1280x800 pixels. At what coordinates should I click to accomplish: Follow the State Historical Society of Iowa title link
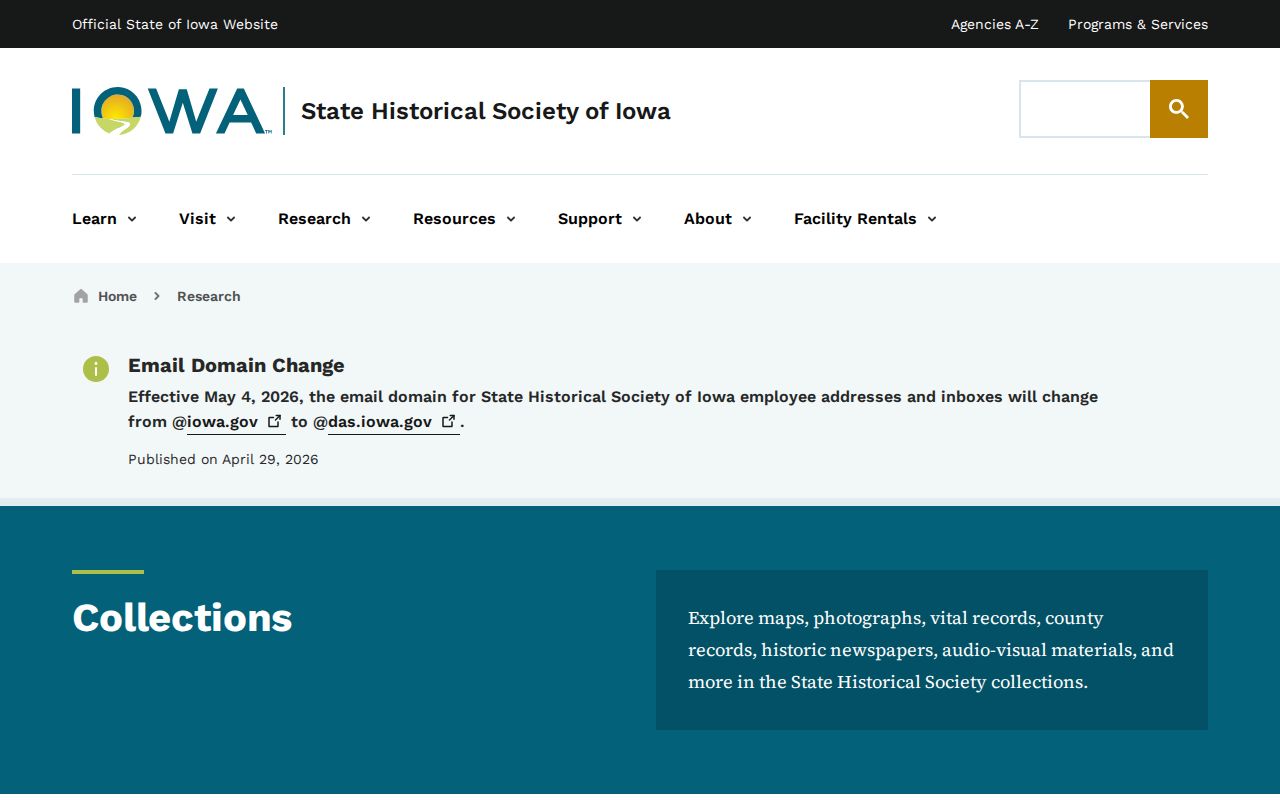tap(486, 111)
